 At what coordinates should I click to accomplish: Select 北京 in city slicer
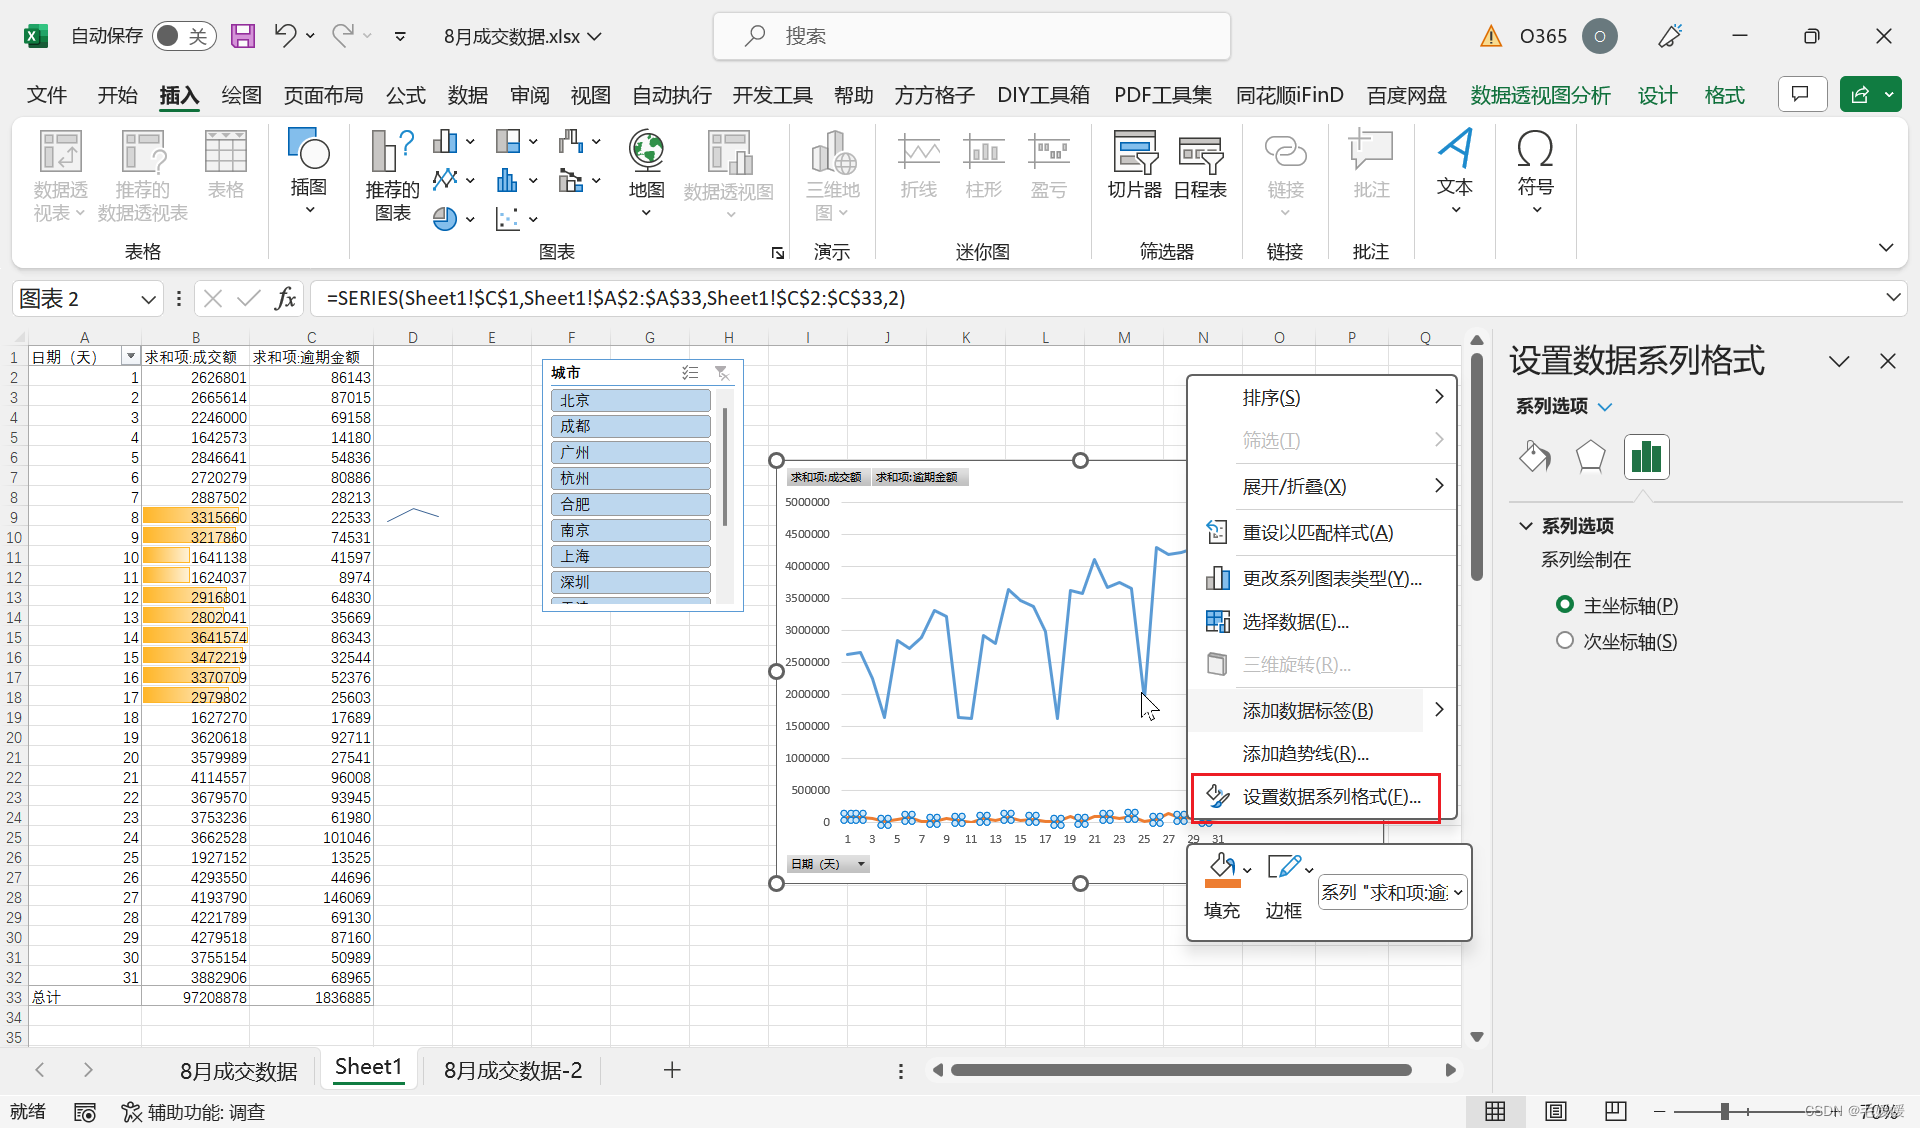[x=630, y=400]
